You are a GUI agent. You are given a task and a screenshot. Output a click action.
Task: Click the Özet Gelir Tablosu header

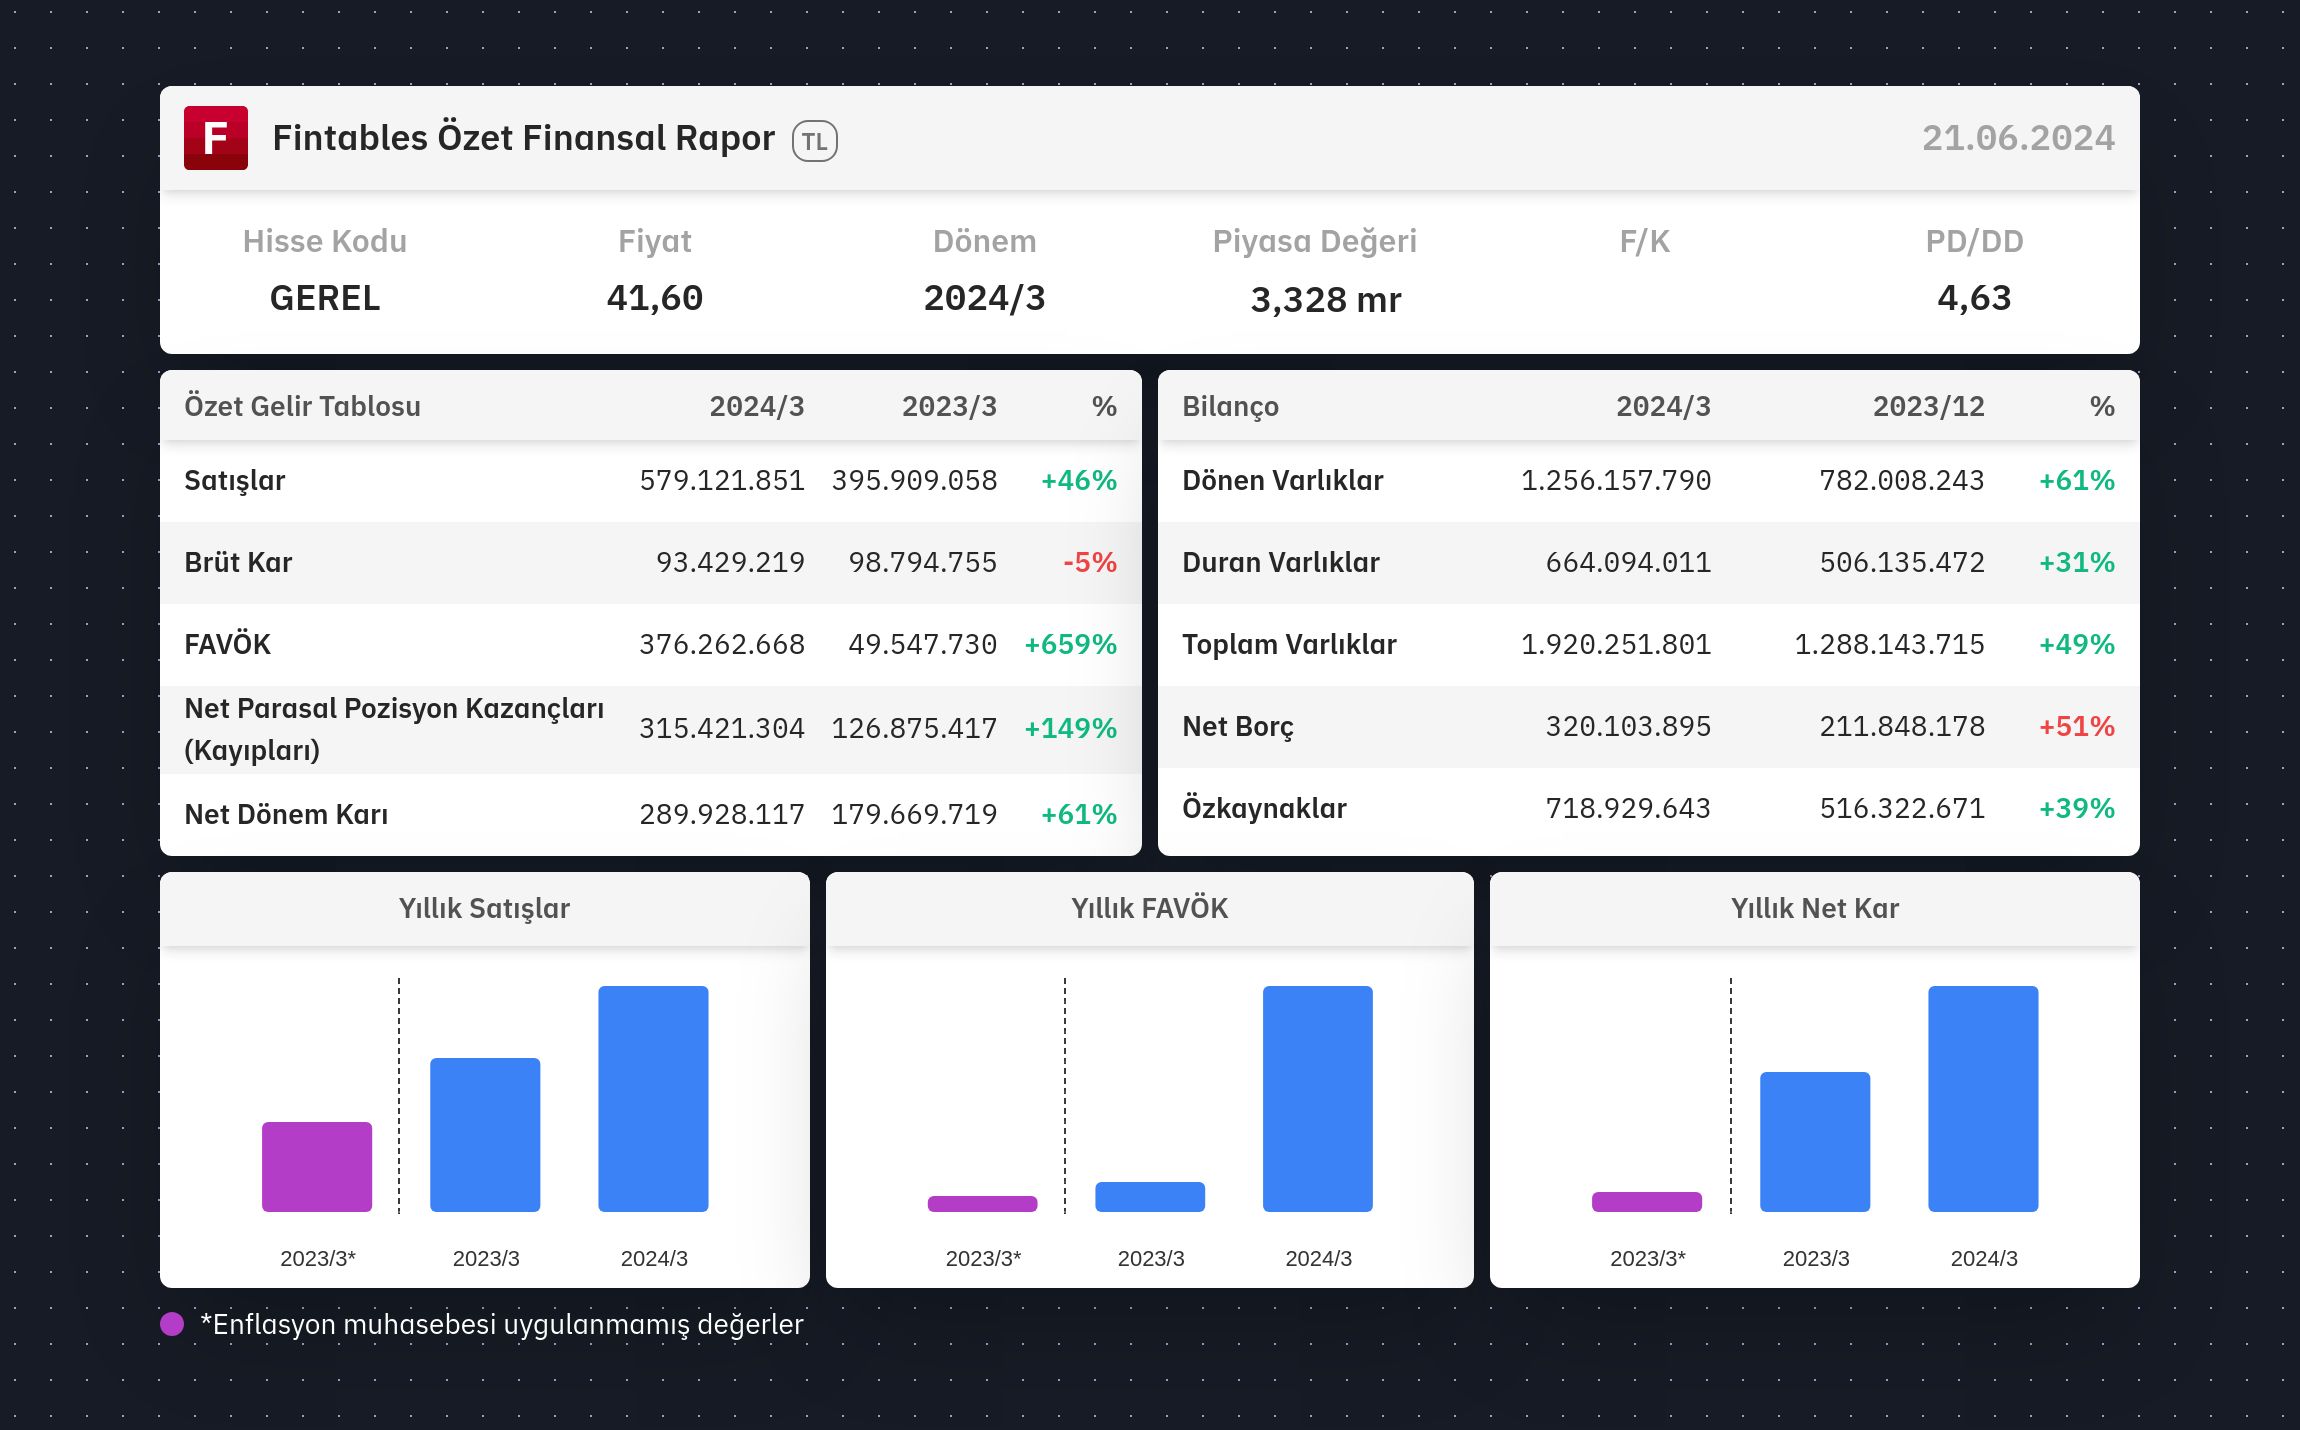(302, 406)
